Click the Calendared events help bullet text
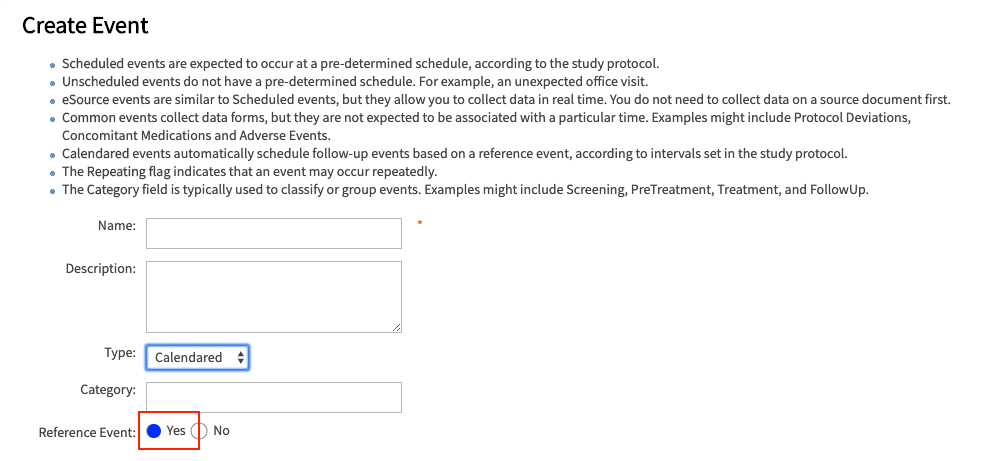Image resolution: width=983 pixels, height=461 pixels. (x=454, y=153)
